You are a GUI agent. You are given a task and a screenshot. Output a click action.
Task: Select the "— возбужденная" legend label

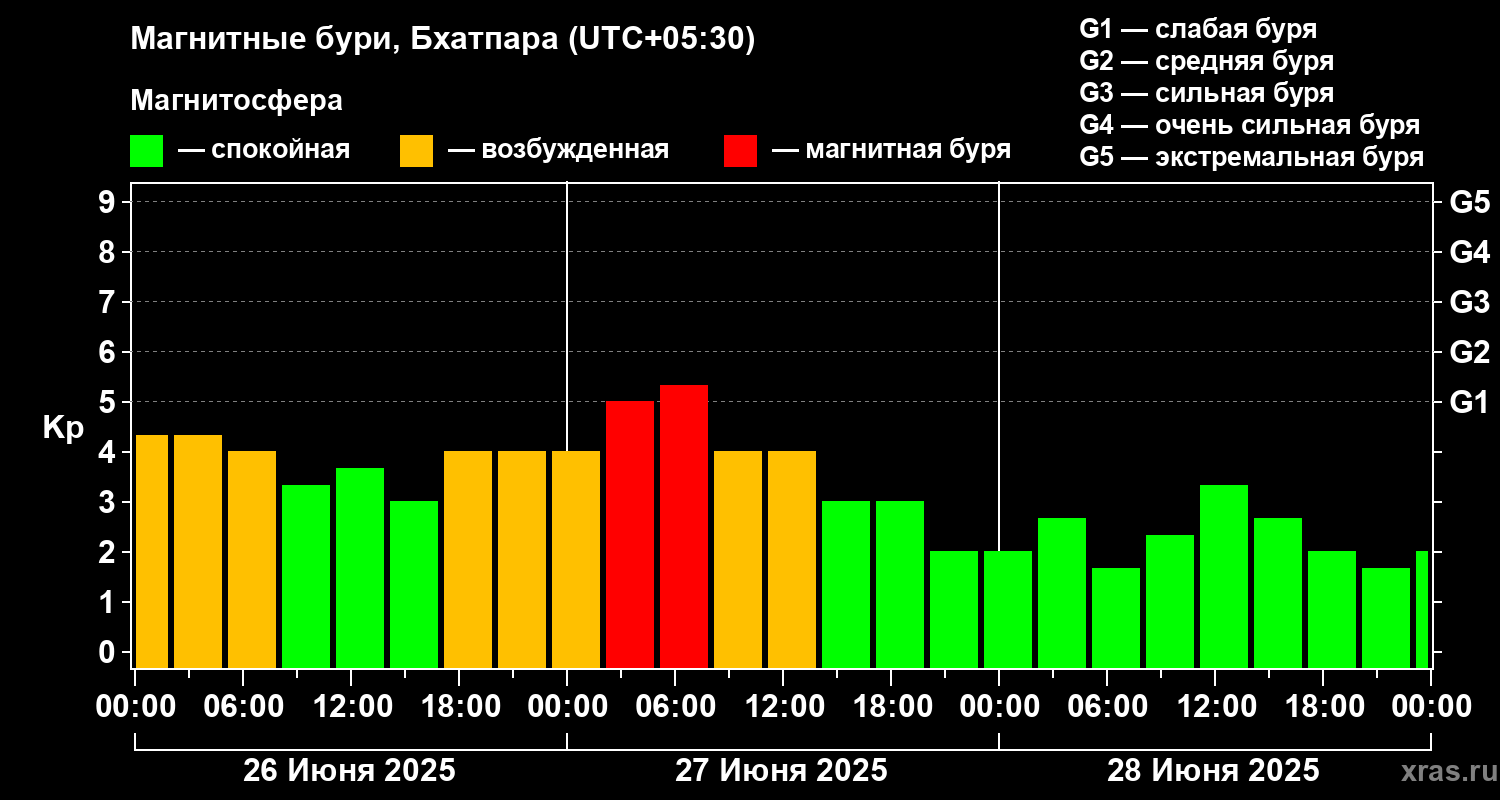pyautogui.click(x=558, y=151)
